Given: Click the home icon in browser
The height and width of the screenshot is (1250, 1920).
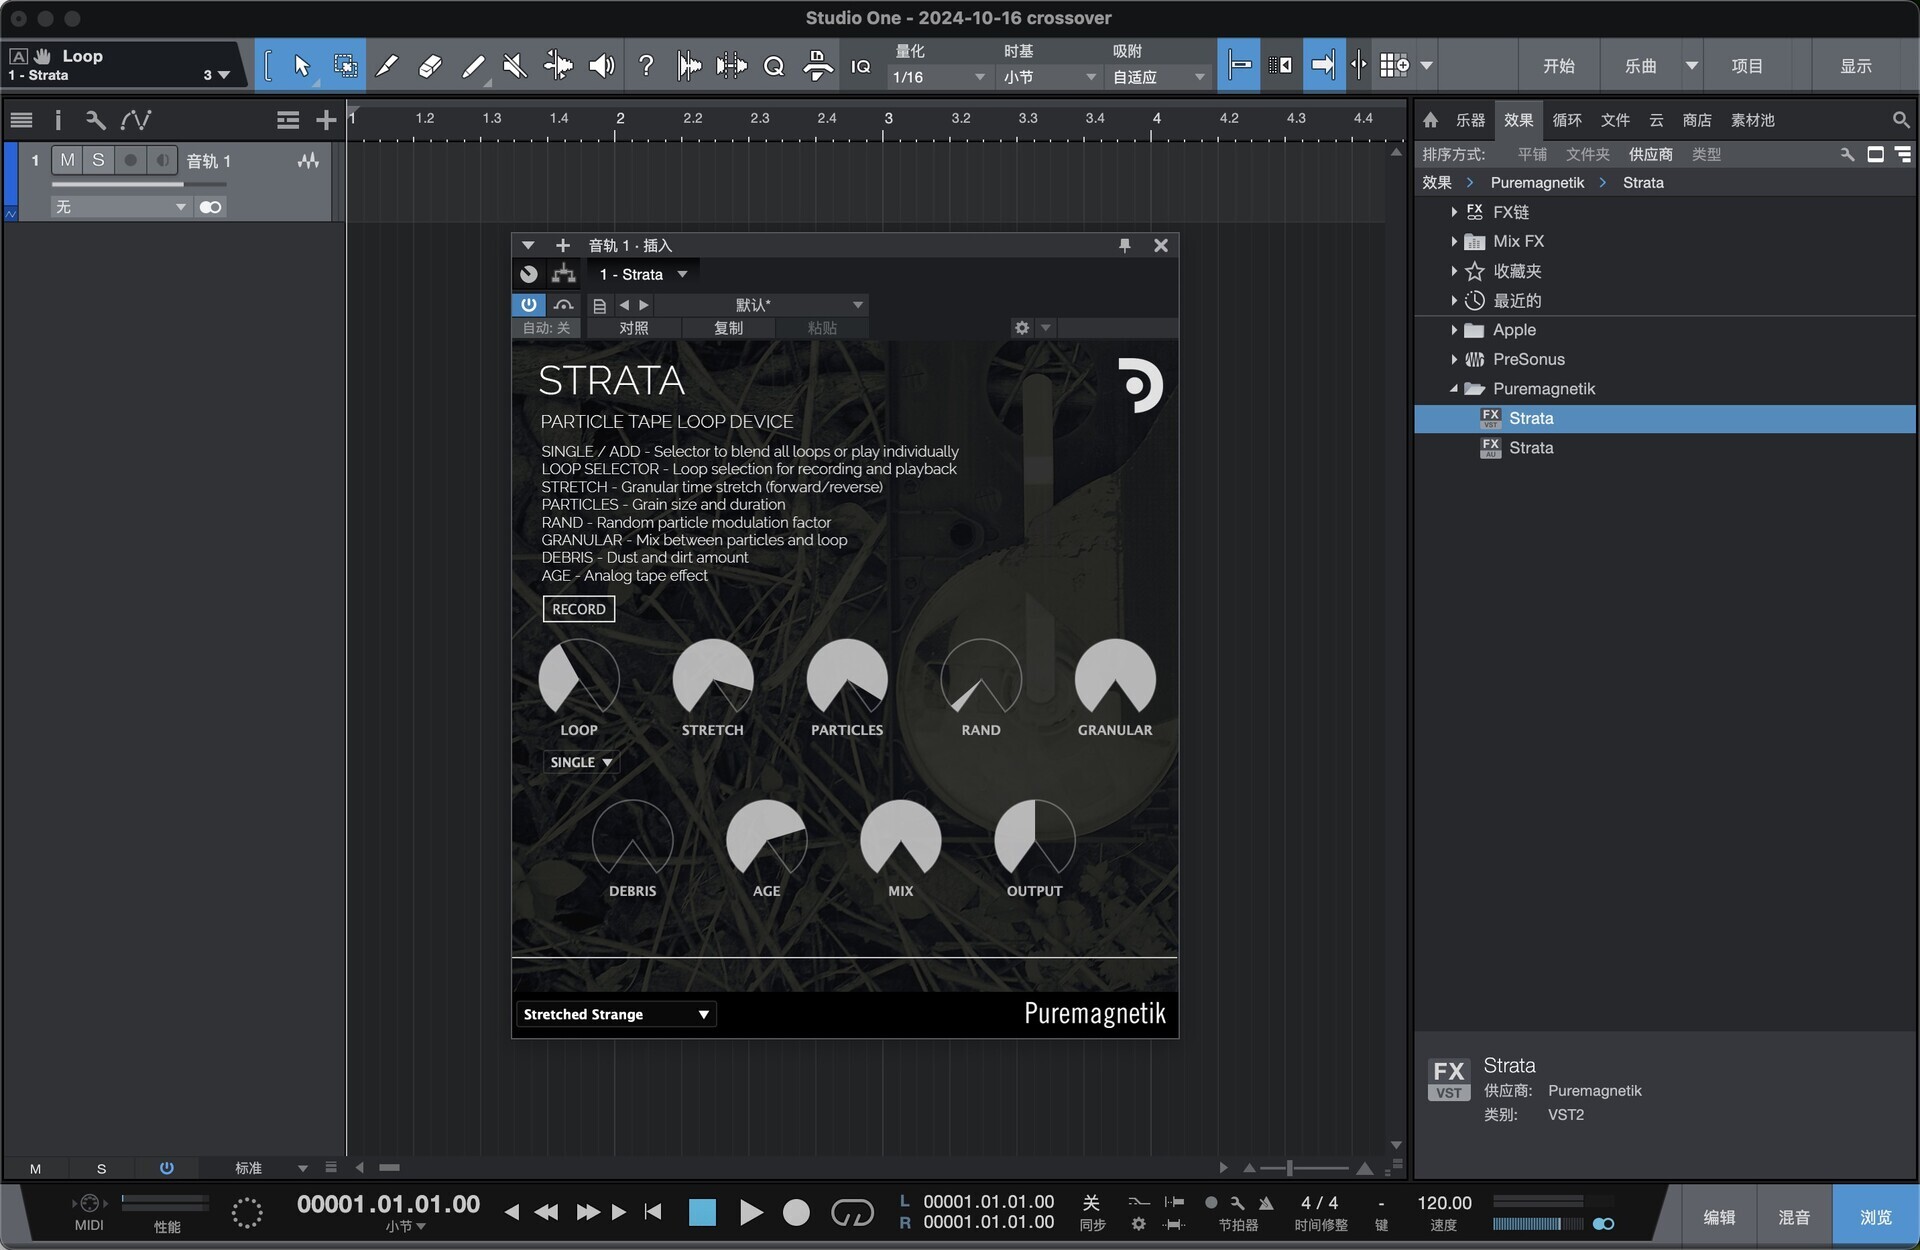Looking at the screenshot, I should click(1431, 120).
